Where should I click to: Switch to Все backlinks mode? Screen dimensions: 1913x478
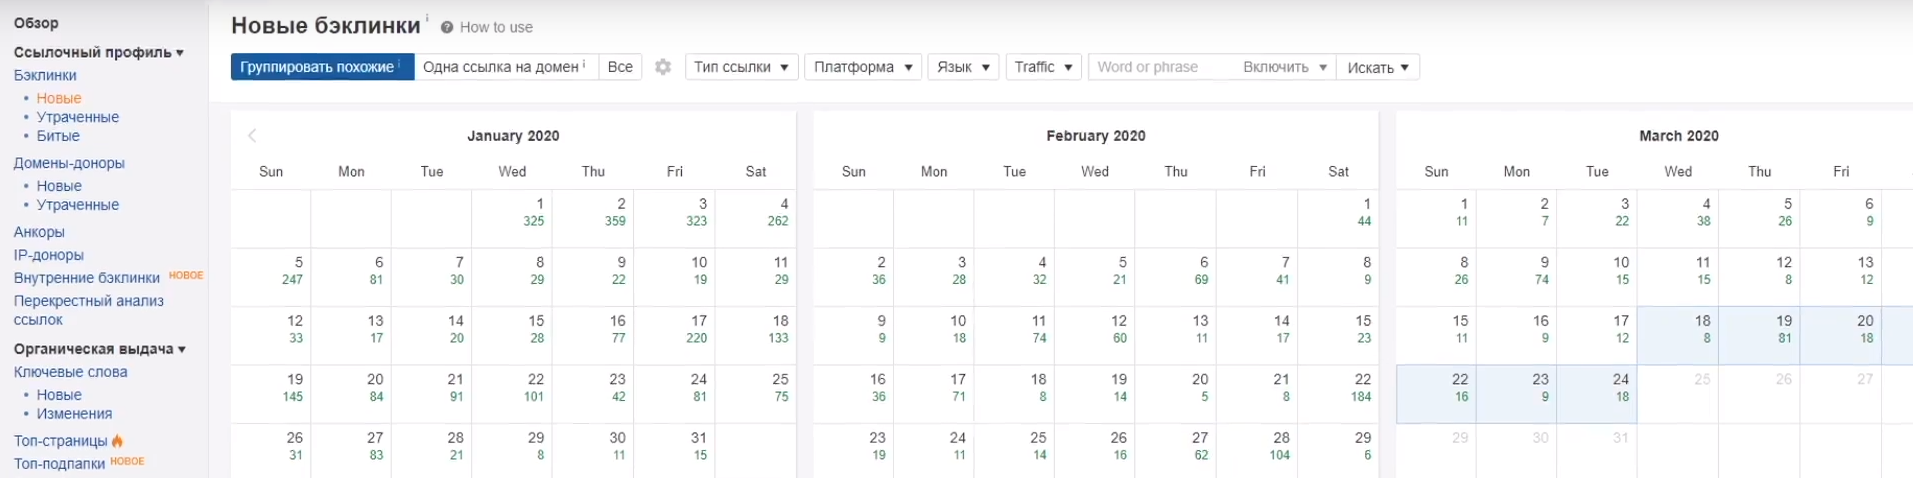pyautogui.click(x=620, y=67)
